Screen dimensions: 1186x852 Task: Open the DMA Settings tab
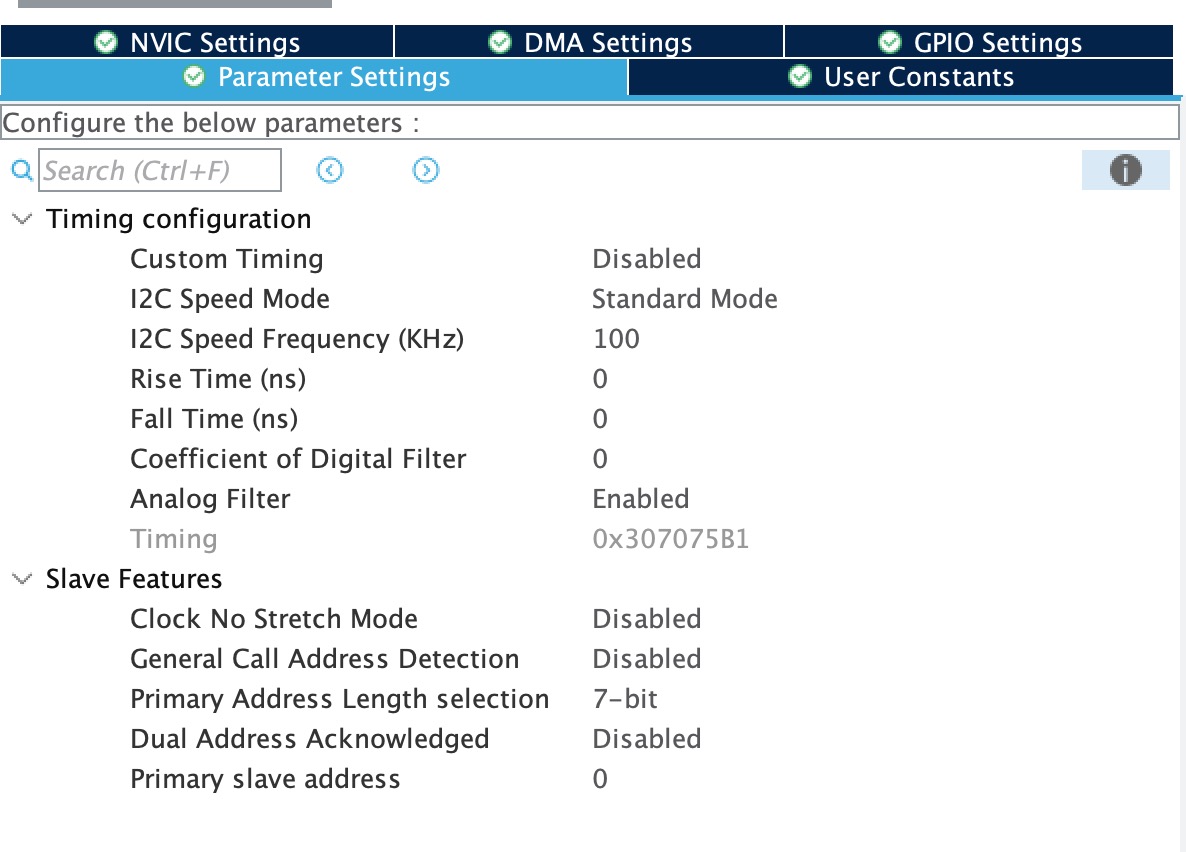coord(588,42)
